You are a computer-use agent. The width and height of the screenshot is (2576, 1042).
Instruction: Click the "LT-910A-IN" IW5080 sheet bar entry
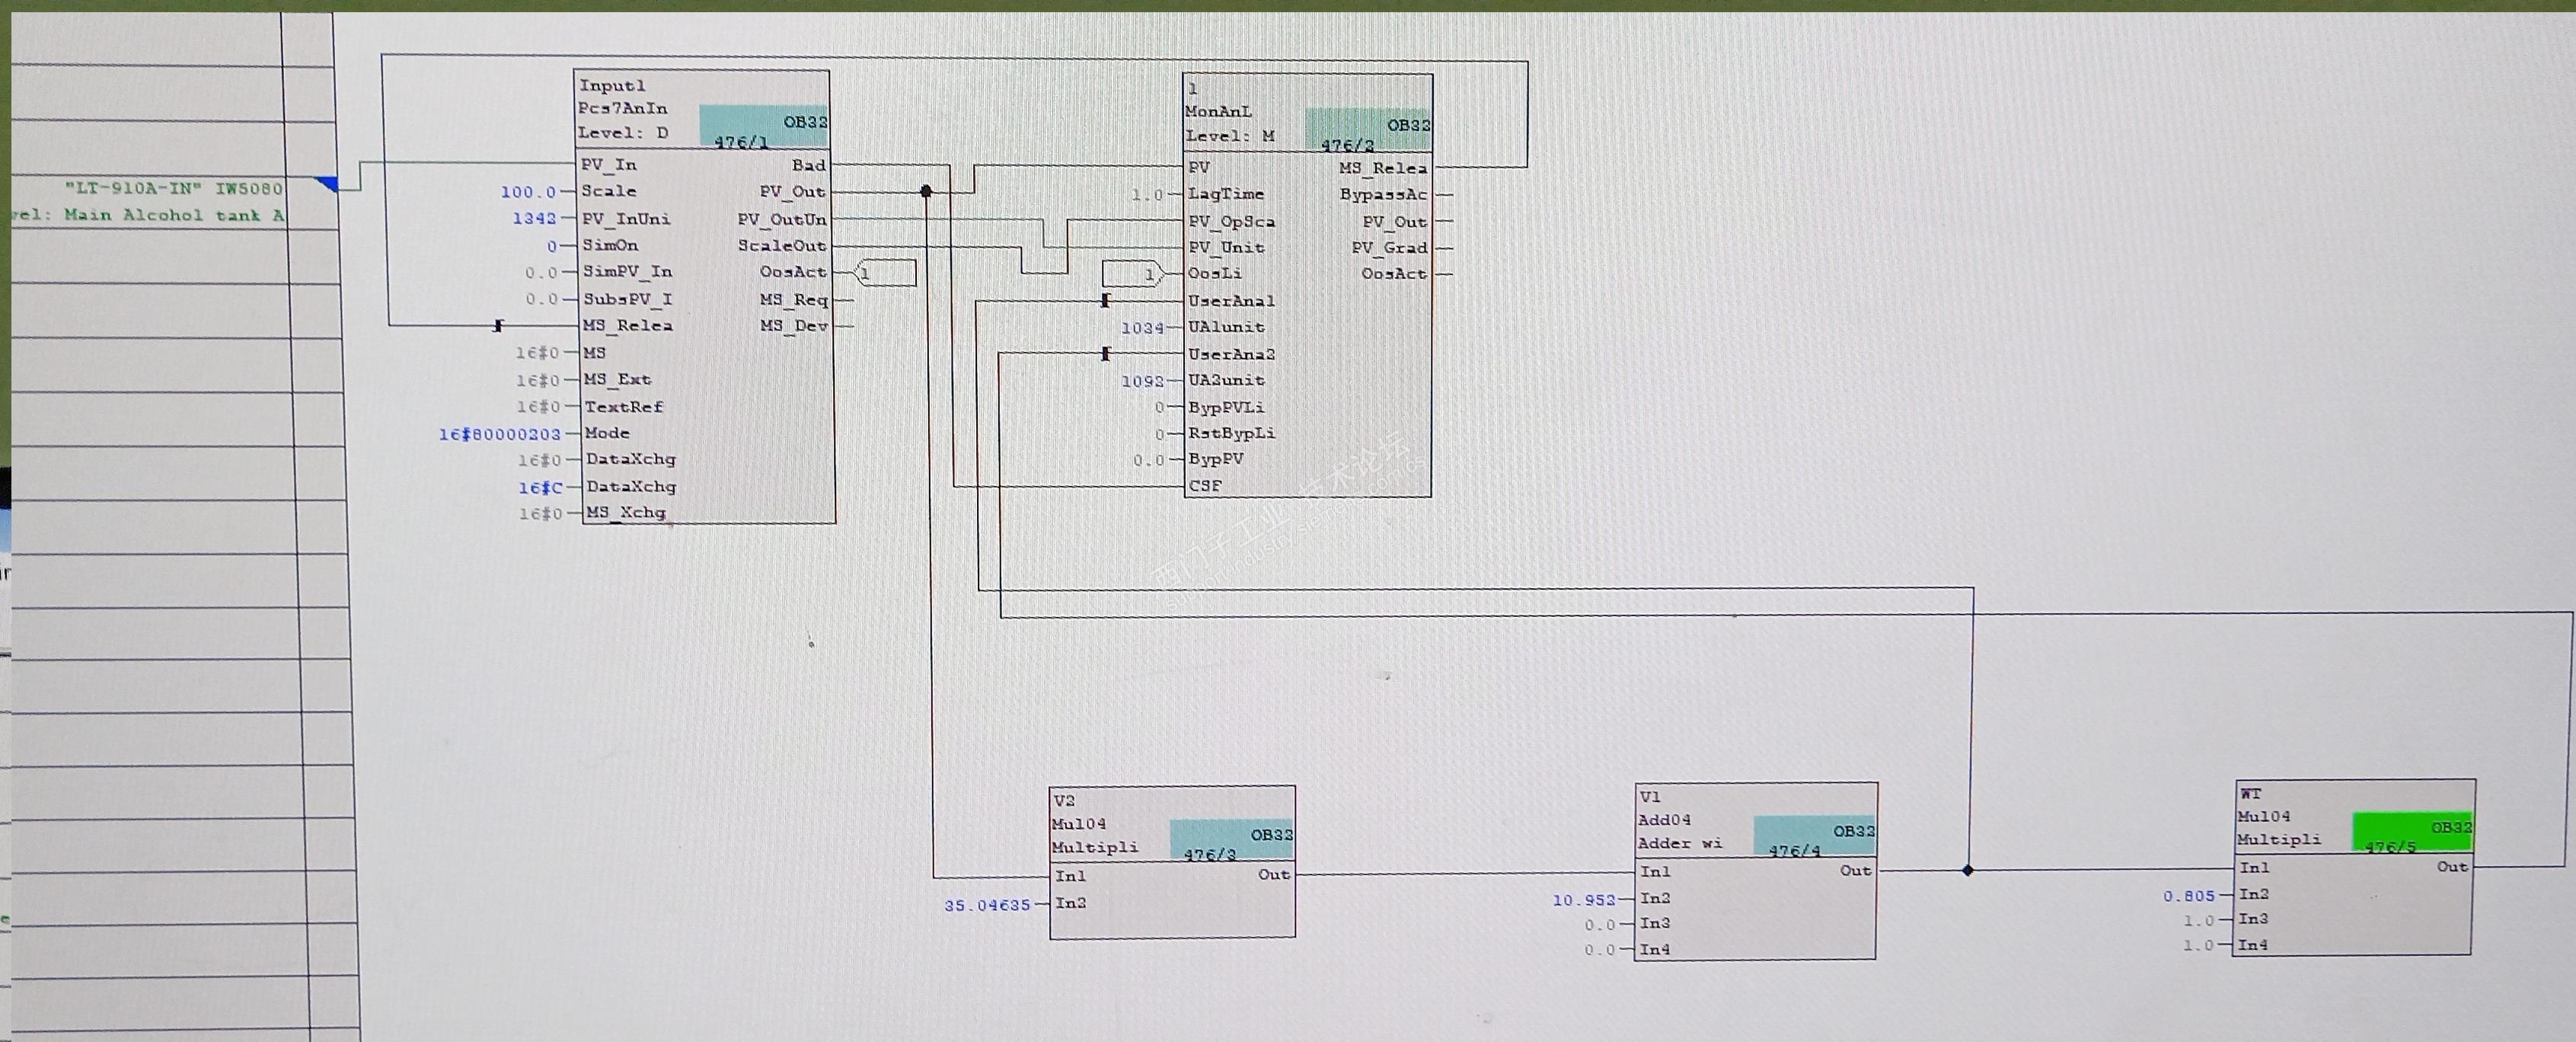174,188
